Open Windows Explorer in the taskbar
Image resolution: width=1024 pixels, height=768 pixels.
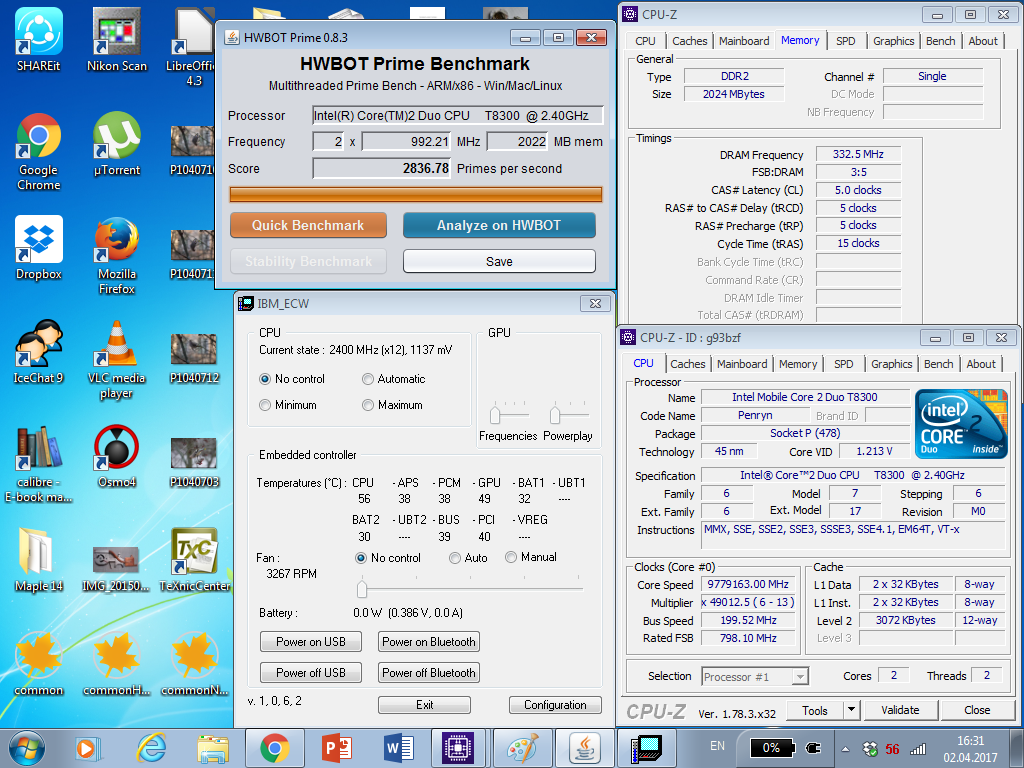(x=213, y=748)
